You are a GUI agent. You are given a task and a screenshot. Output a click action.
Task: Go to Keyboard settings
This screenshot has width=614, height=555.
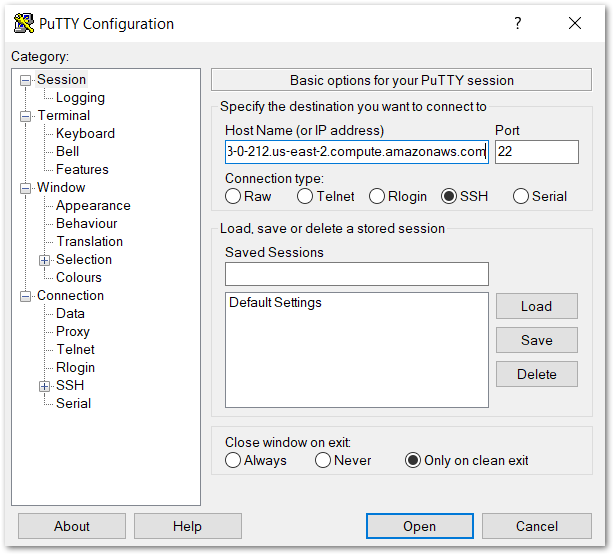(85, 134)
